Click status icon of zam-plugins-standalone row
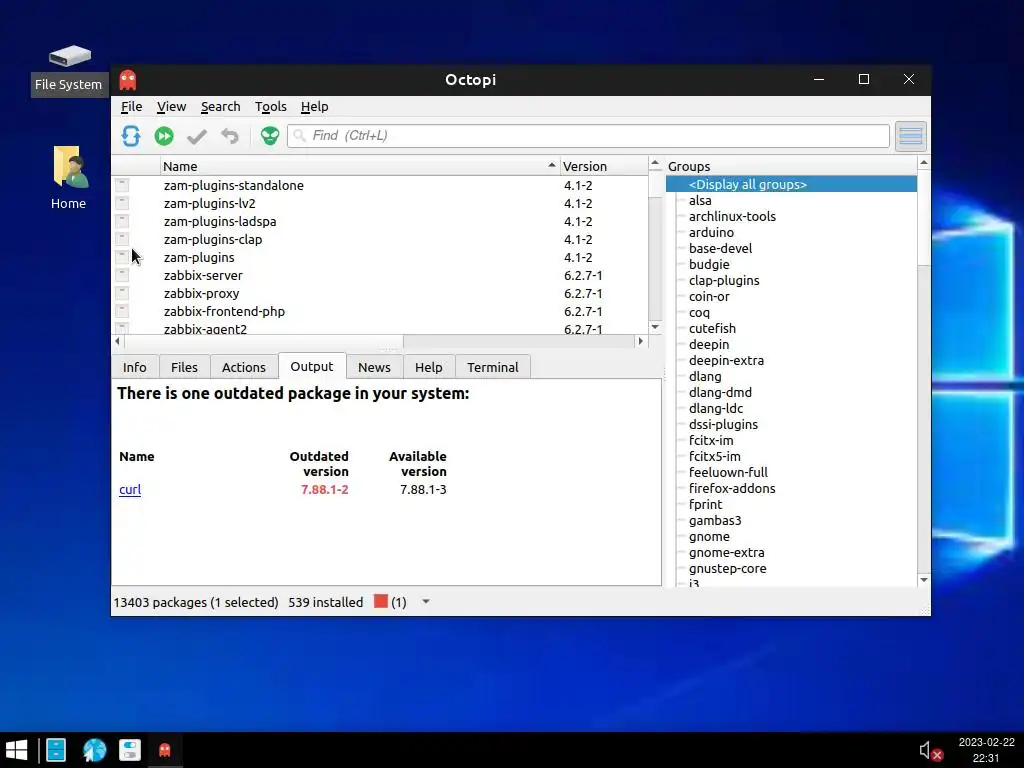1024x768 pixels. tap(122, 185)
